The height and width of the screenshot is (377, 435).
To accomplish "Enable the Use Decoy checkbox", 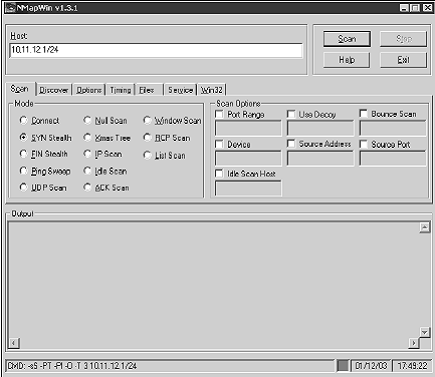I will pyautogui.click(x=291, y=114).
